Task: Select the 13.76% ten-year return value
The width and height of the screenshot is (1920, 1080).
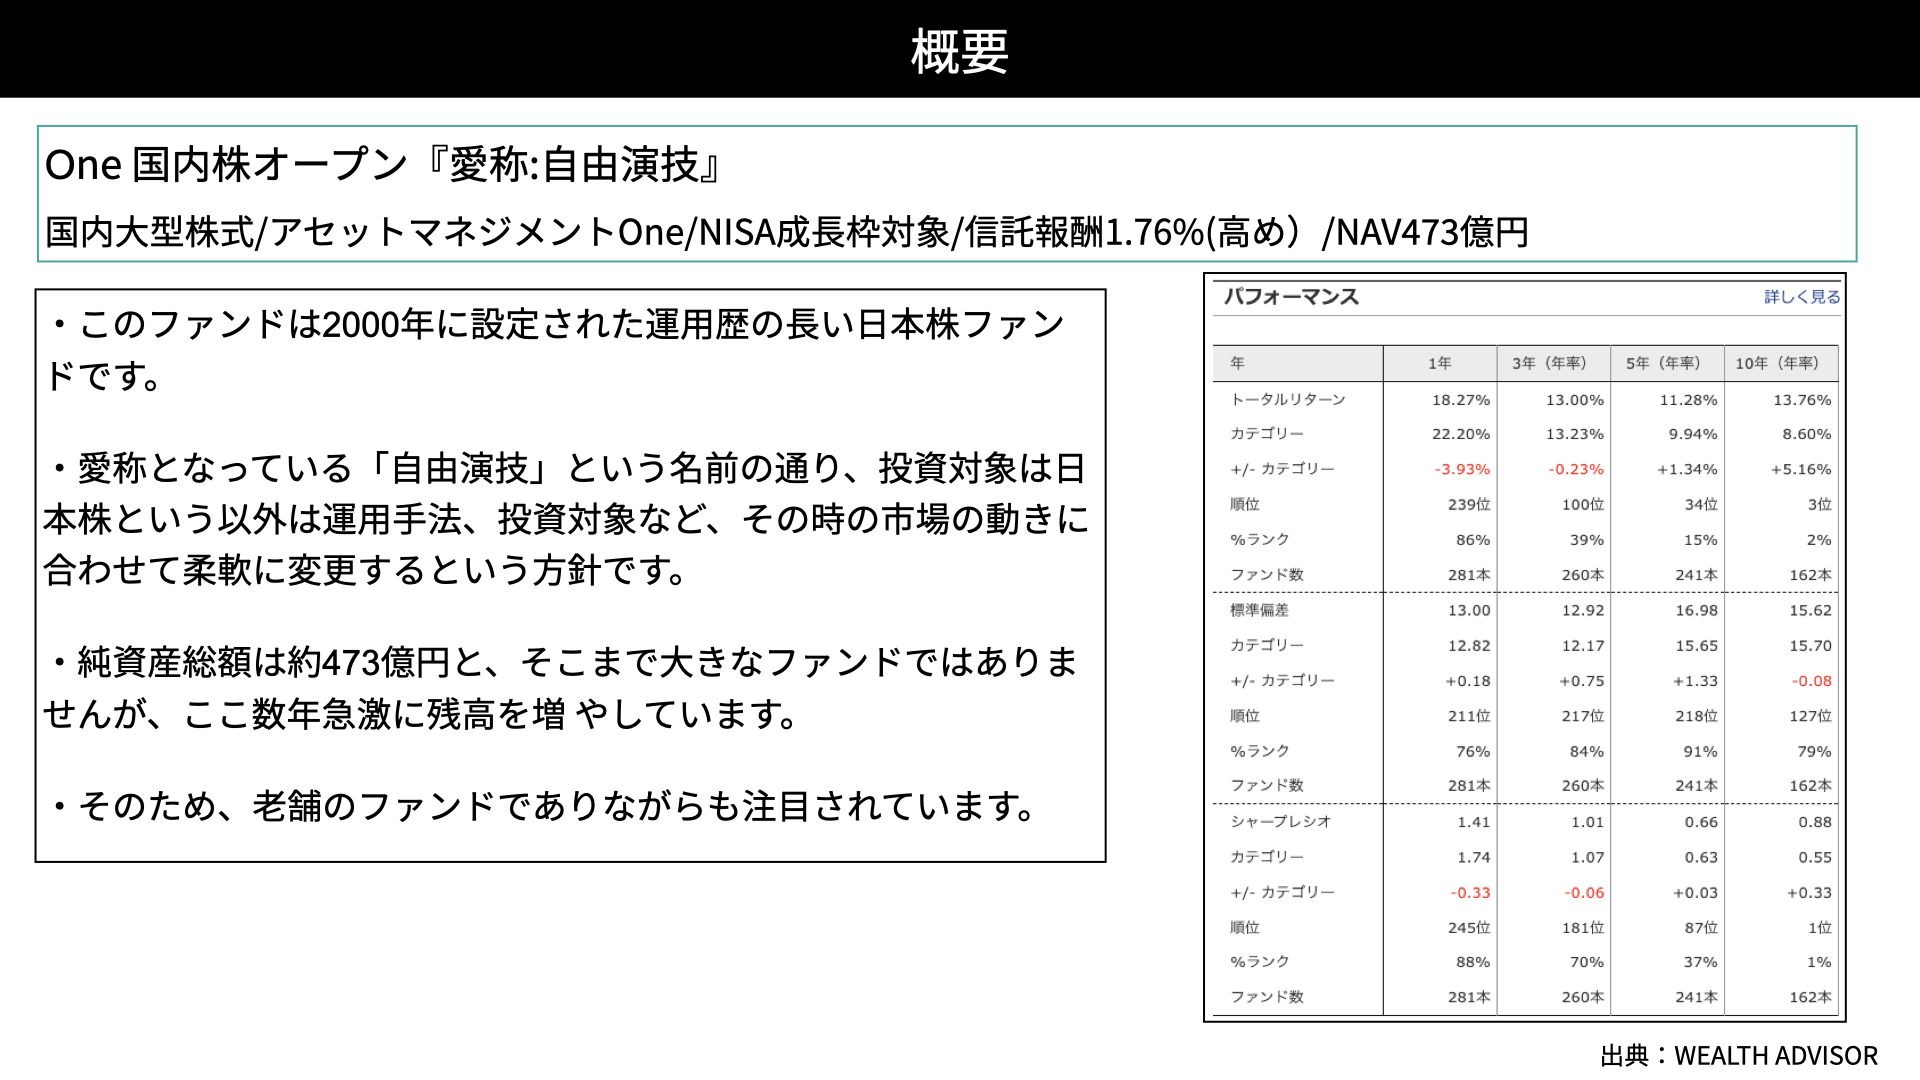Action: click(1802, 400)
